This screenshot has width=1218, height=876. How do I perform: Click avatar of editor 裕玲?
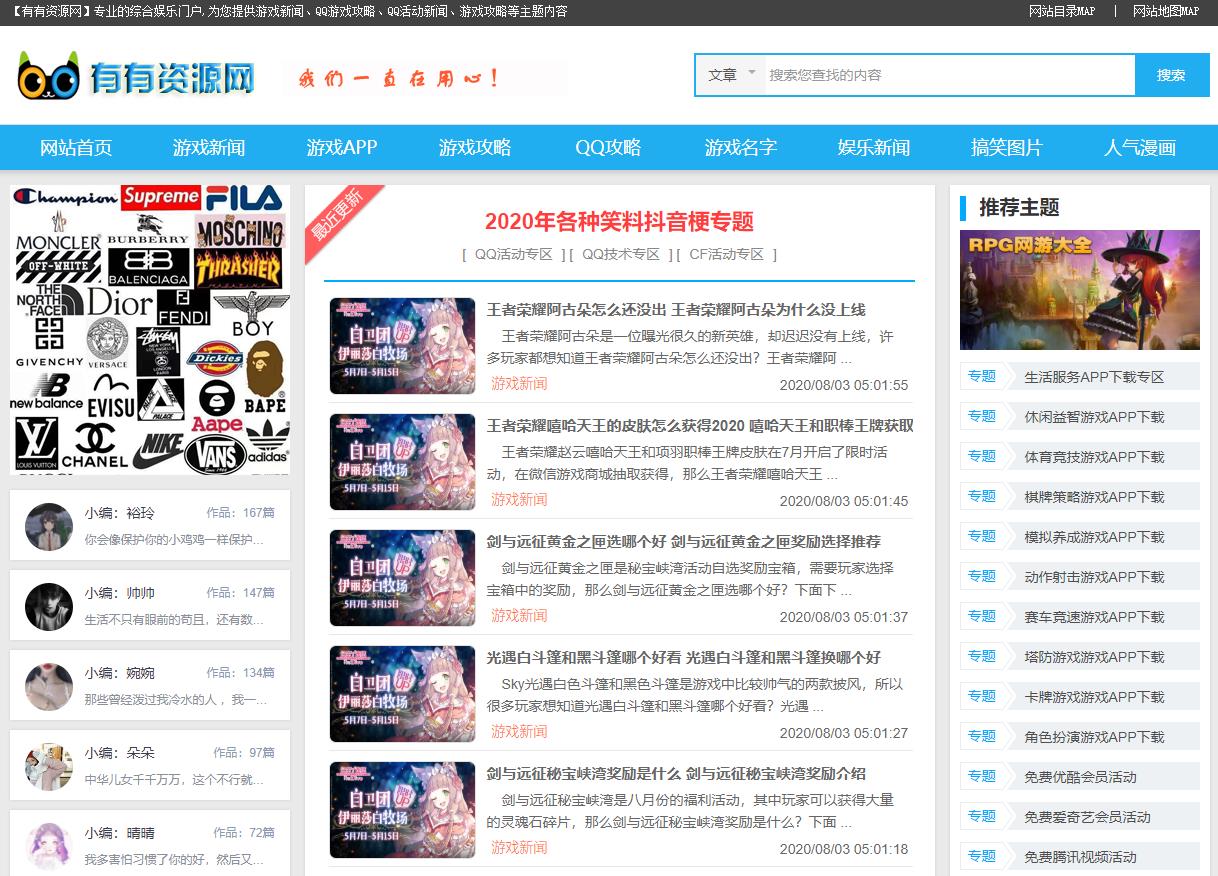(x=49, y=527)
